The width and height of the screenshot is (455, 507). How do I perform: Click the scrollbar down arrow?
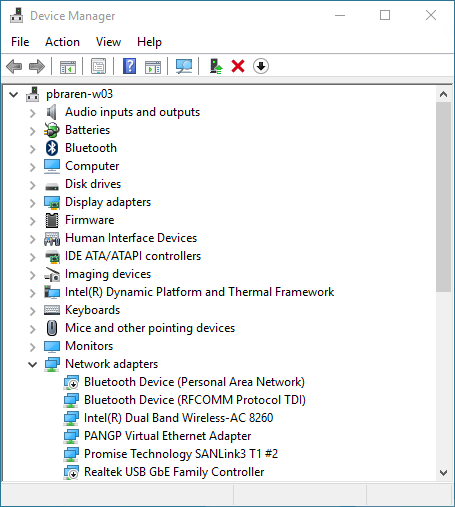click(x=443, y=472)
